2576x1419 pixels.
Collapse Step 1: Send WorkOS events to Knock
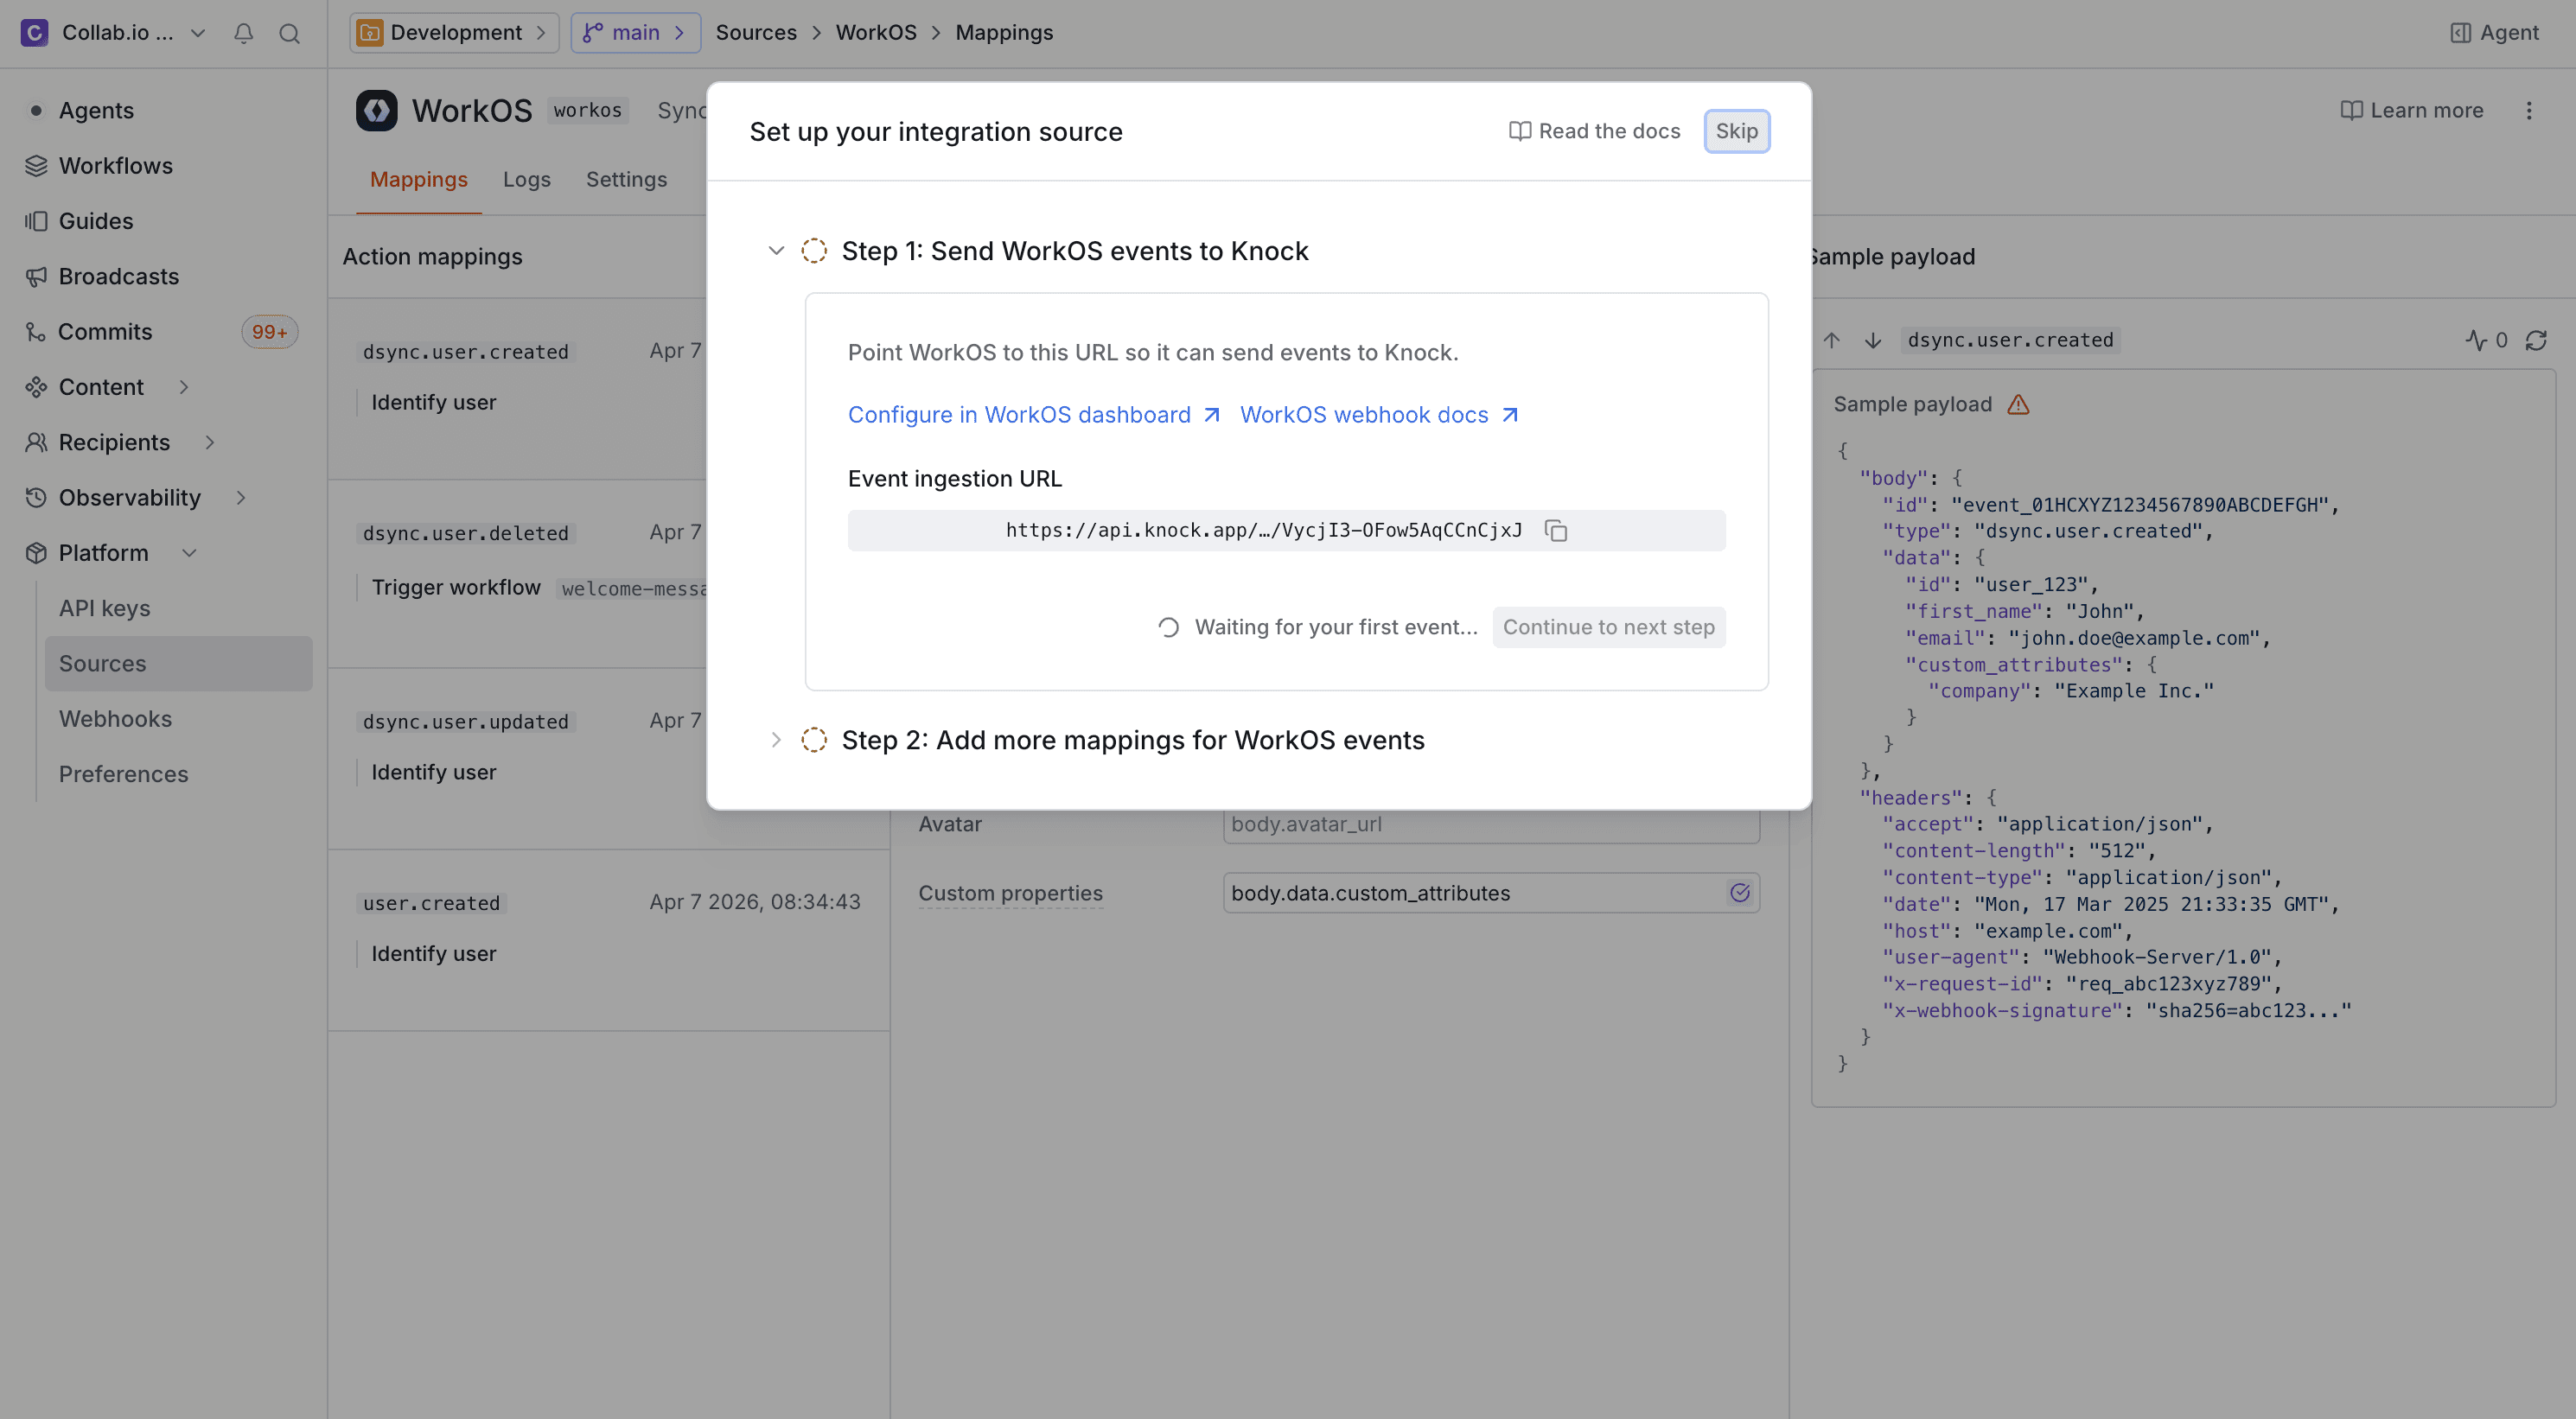[776, 251]
